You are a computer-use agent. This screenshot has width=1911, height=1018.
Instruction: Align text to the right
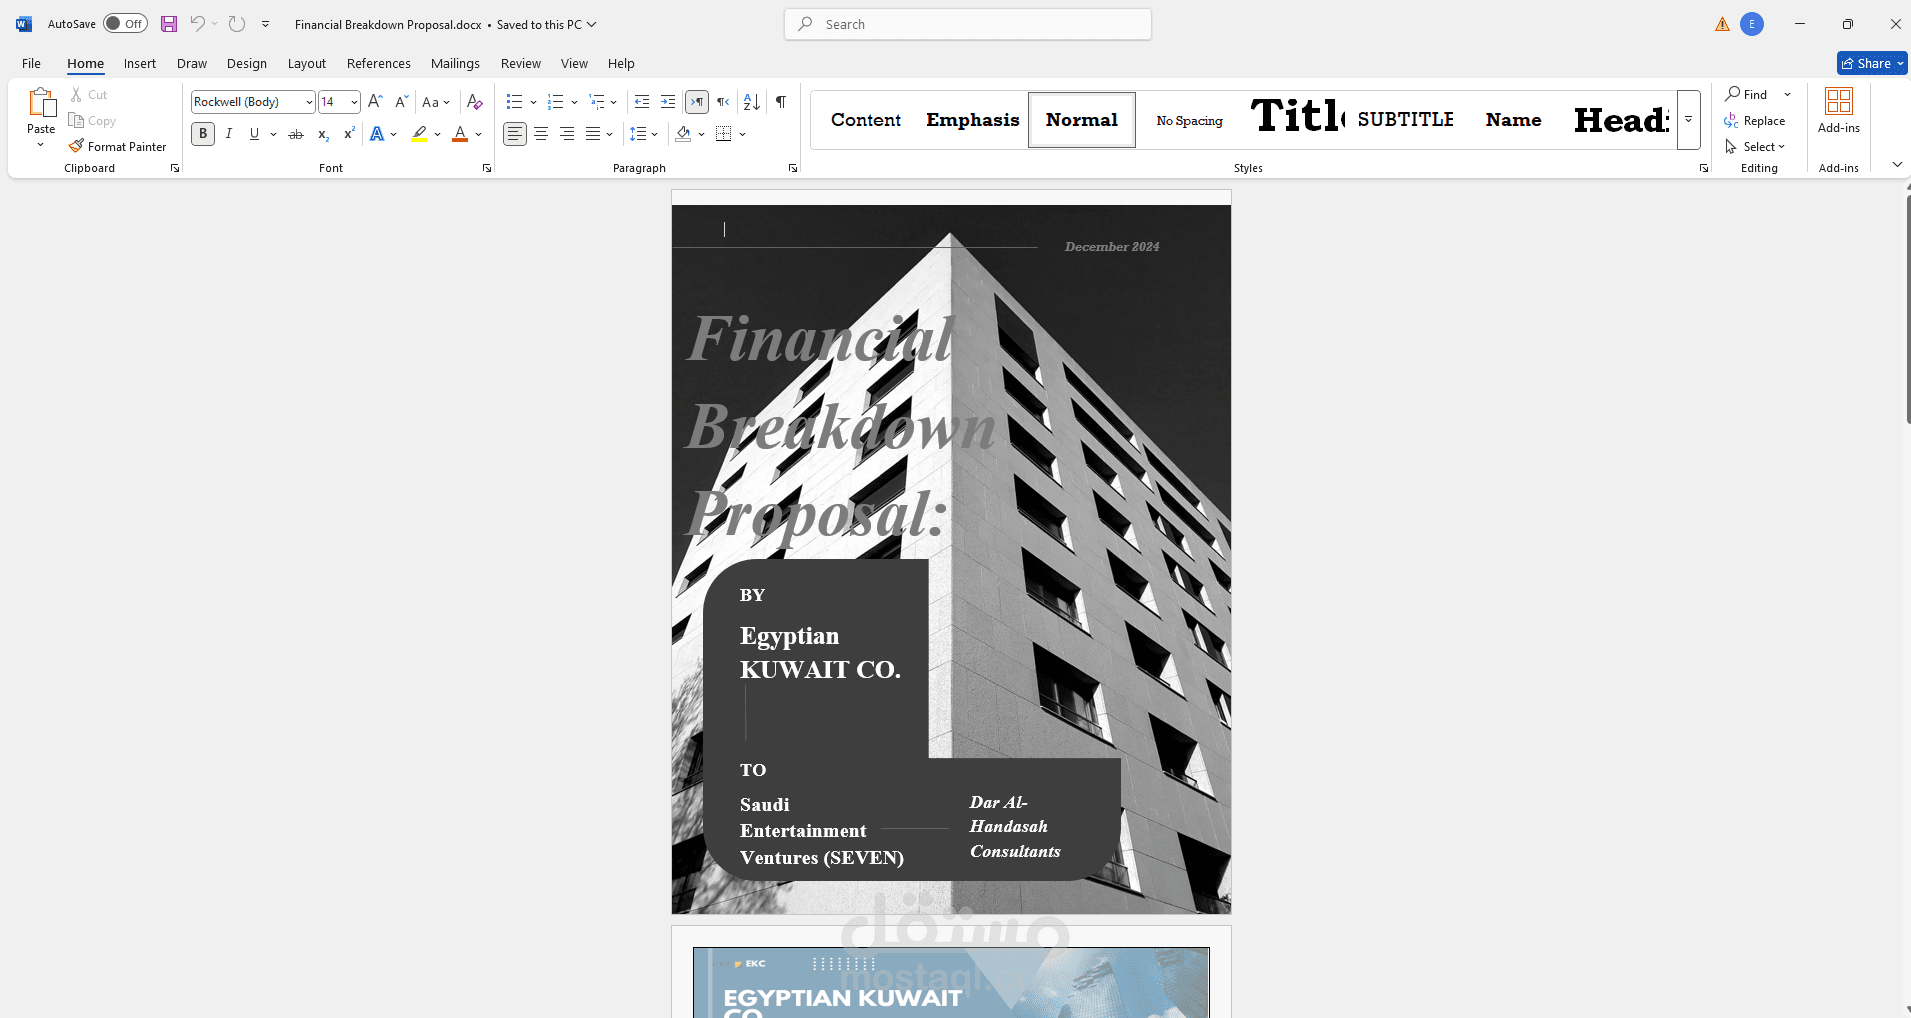coord(567,134)
